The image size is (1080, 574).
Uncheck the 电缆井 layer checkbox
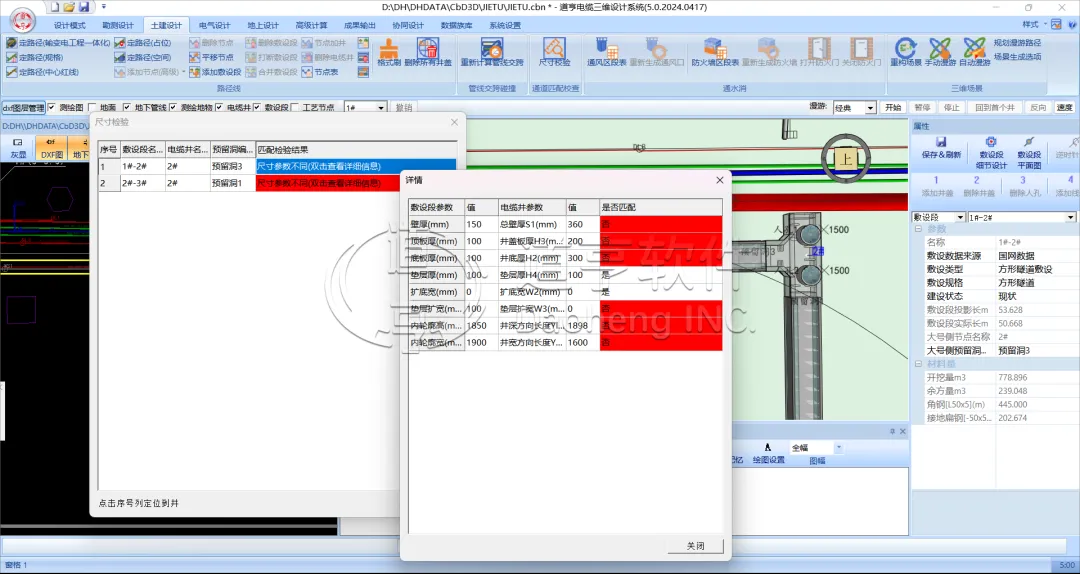tap(219, 107)
